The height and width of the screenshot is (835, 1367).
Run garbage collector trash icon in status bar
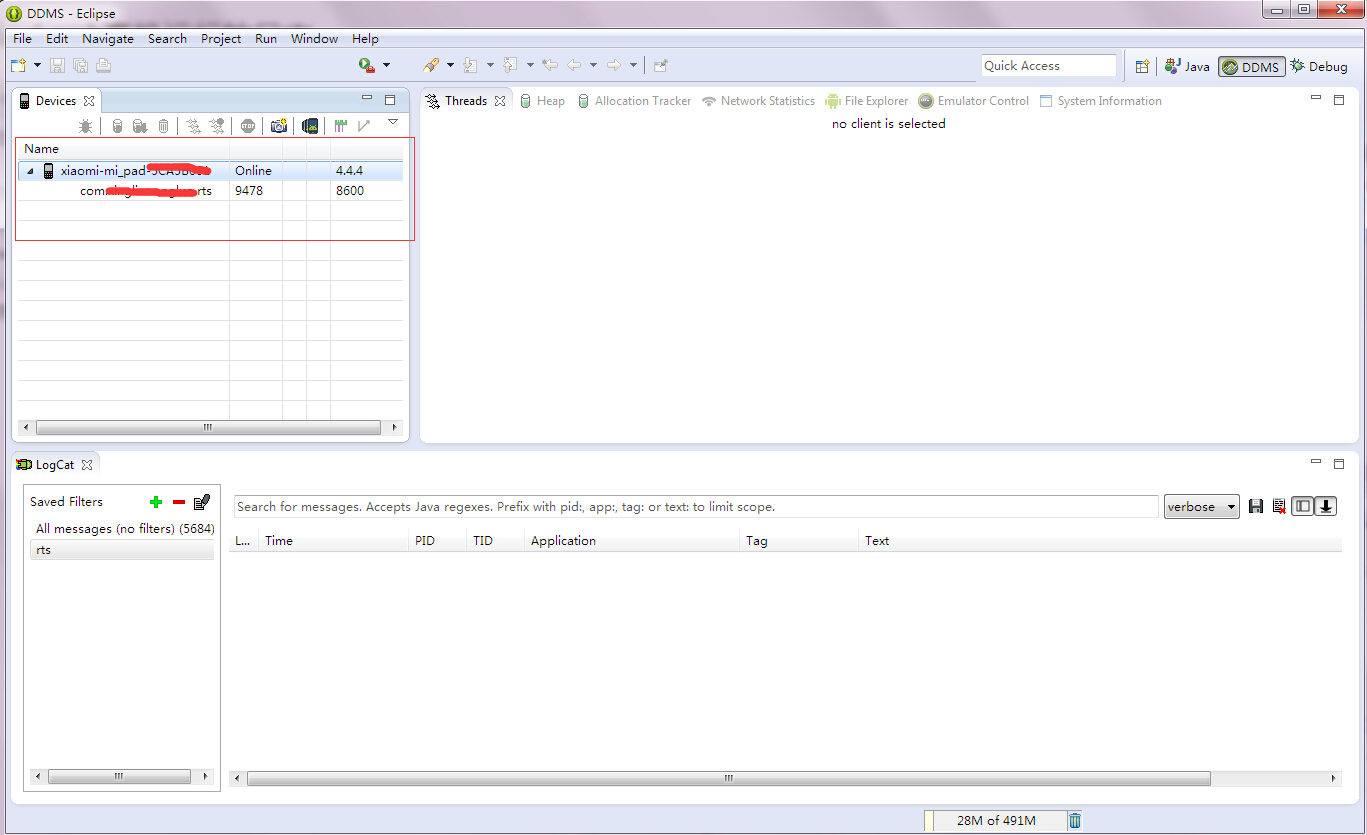click(x=1075, y=821)
